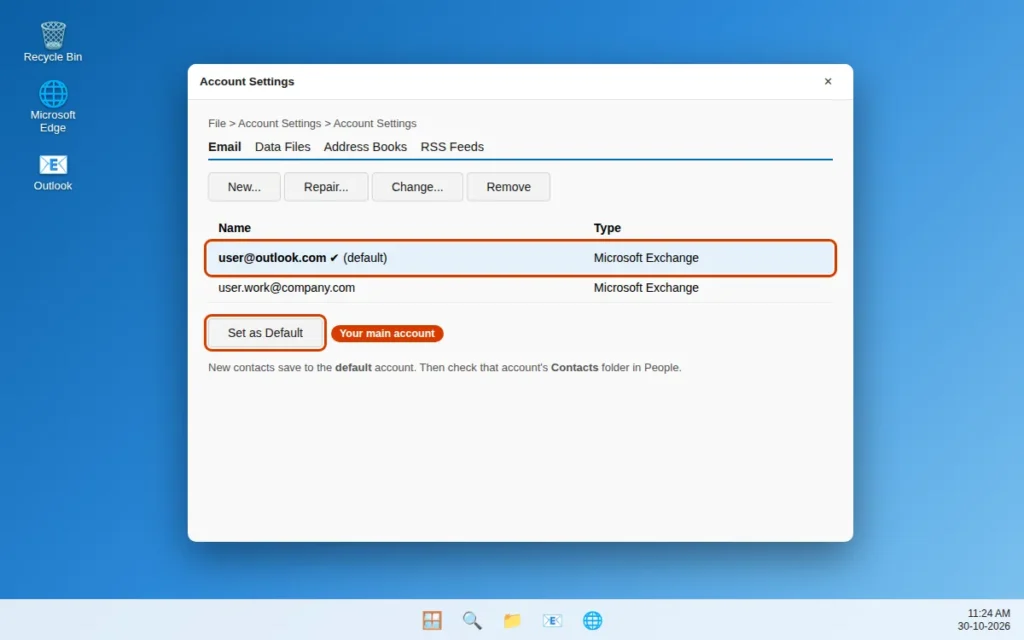Open Microsoft Edge desktop icon

53,106
